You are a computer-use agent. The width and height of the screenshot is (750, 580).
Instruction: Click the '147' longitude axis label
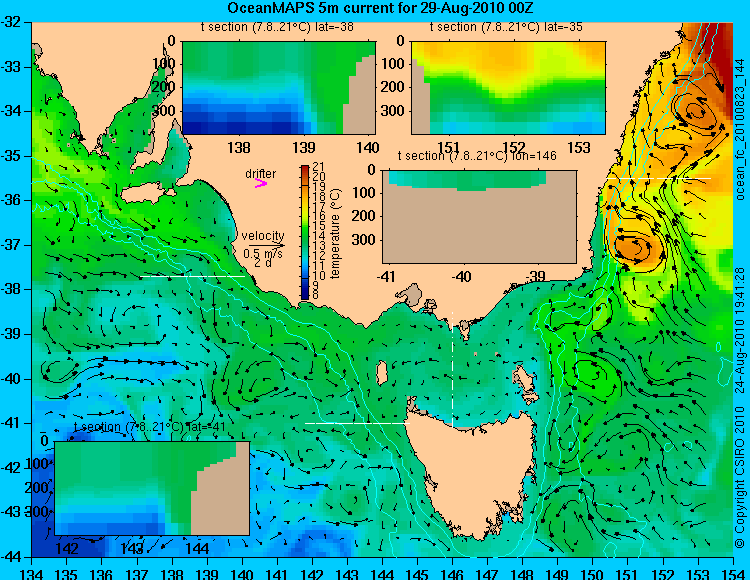pyautogui.click(x=488, y=573)
